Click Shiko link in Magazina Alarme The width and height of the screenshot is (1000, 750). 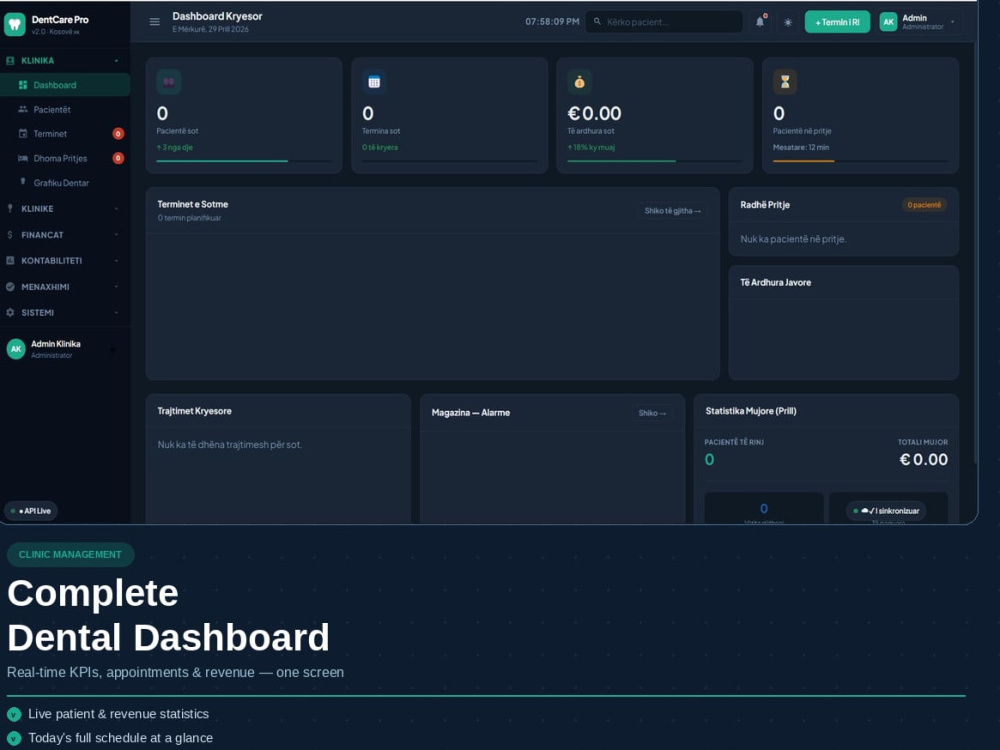click(652, 413)
